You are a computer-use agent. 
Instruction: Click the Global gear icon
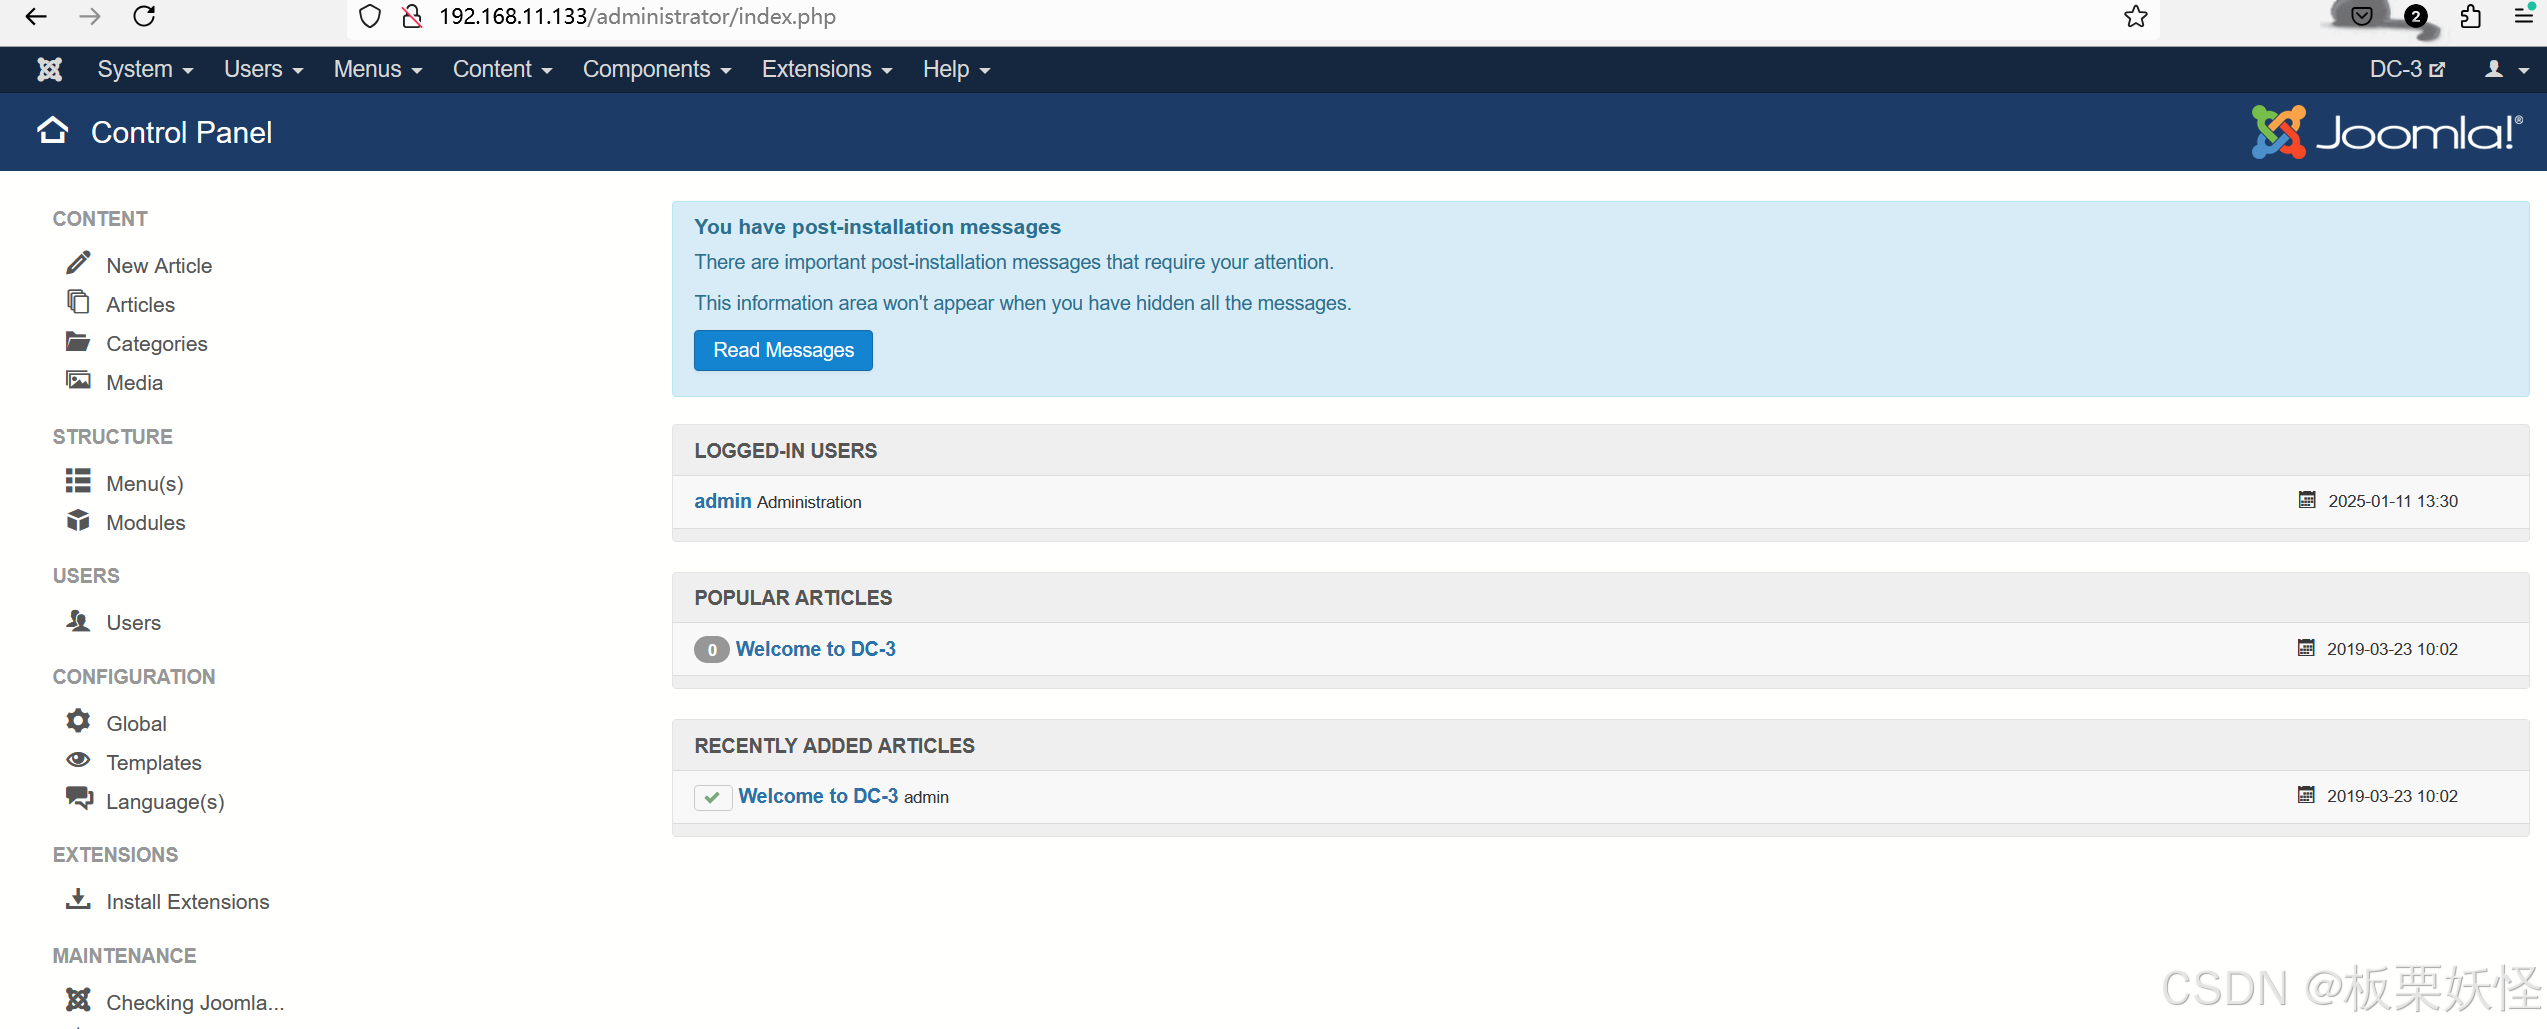(78, 721)
